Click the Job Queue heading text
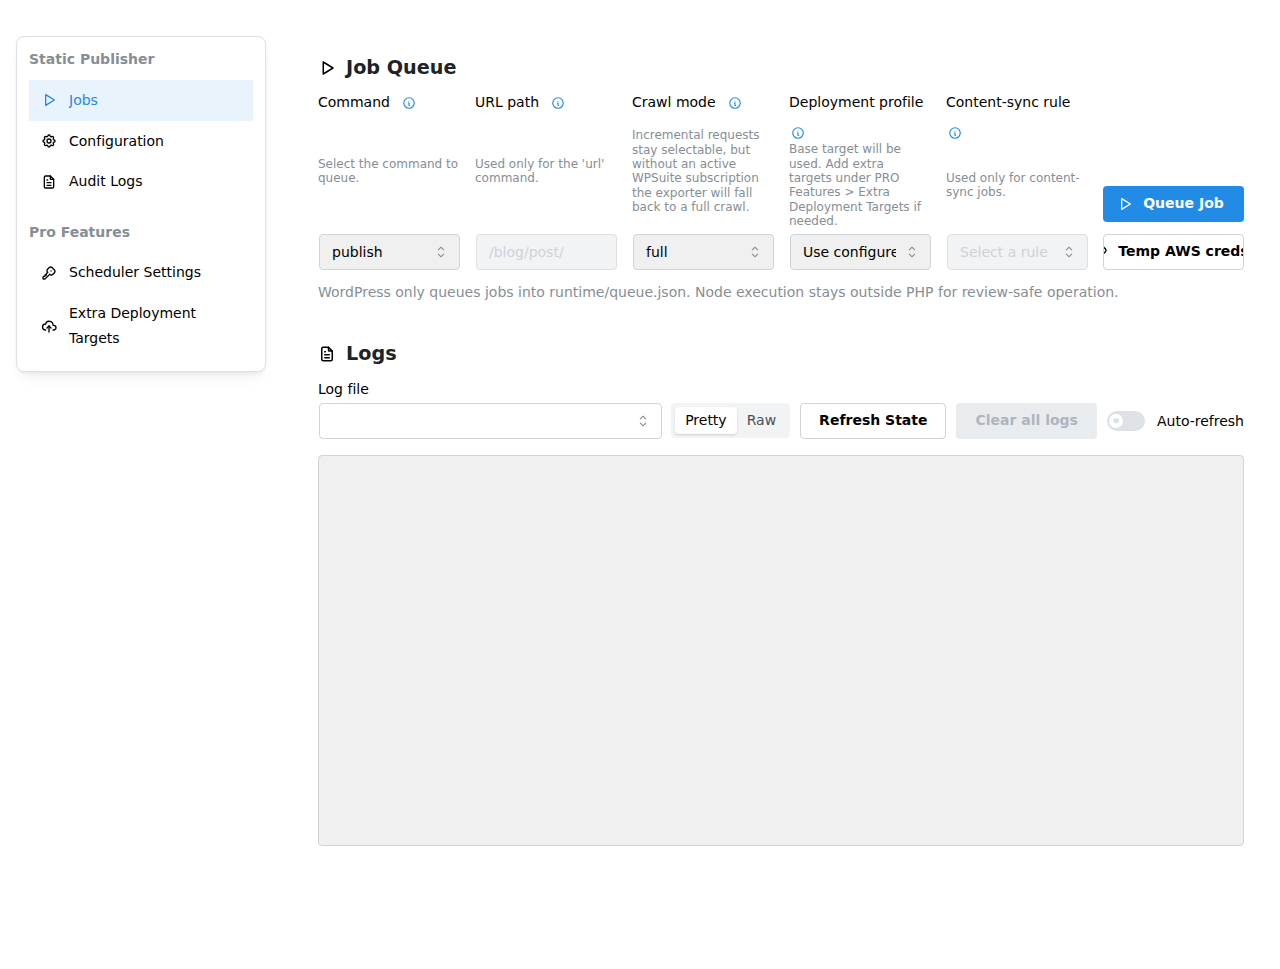This screenshot has height=969, width=1280. [401, 67]
